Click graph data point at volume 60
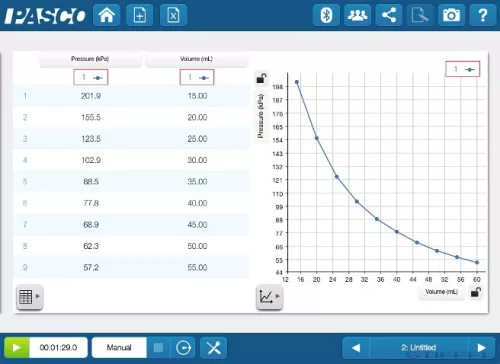 (x=477, y=262)
